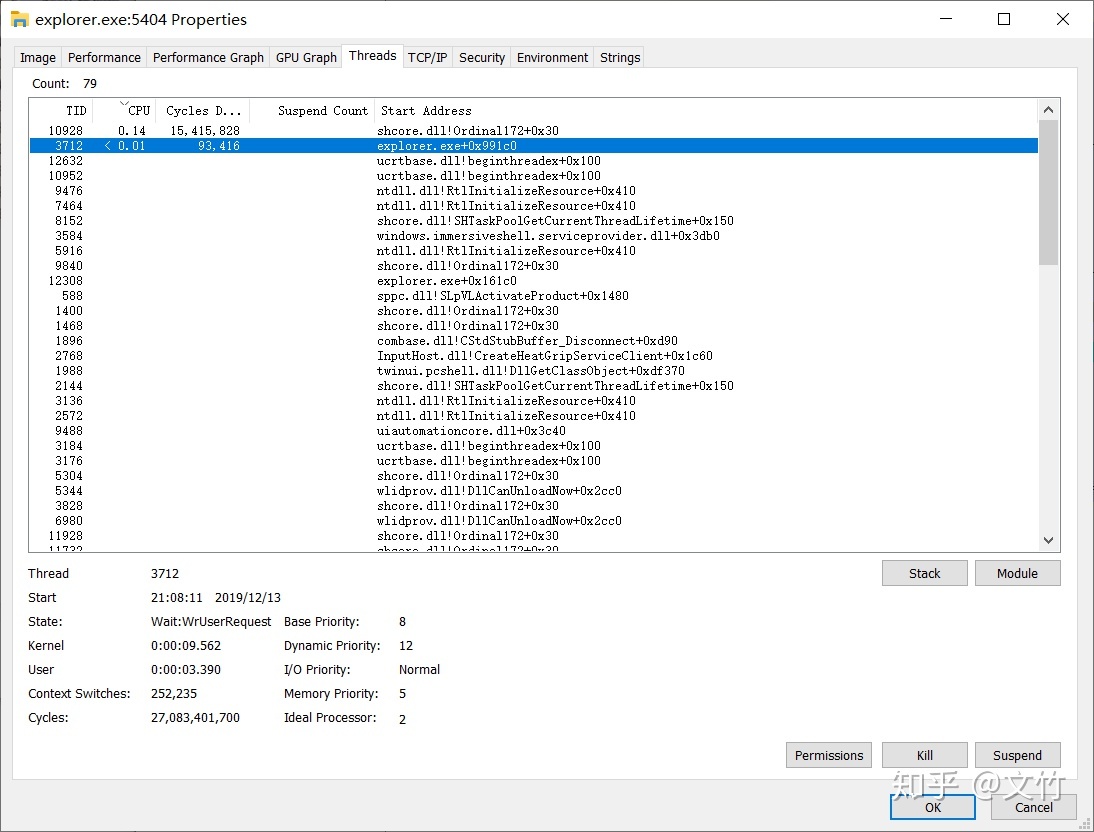The image size is (1094, 832).
Task: Sort by the Suspend Count column
Action: (x=313, y=110)
